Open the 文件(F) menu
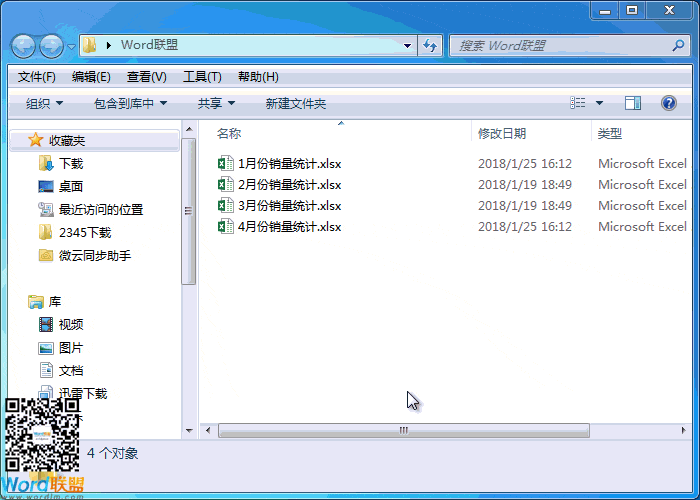 (x=37, y=77)
